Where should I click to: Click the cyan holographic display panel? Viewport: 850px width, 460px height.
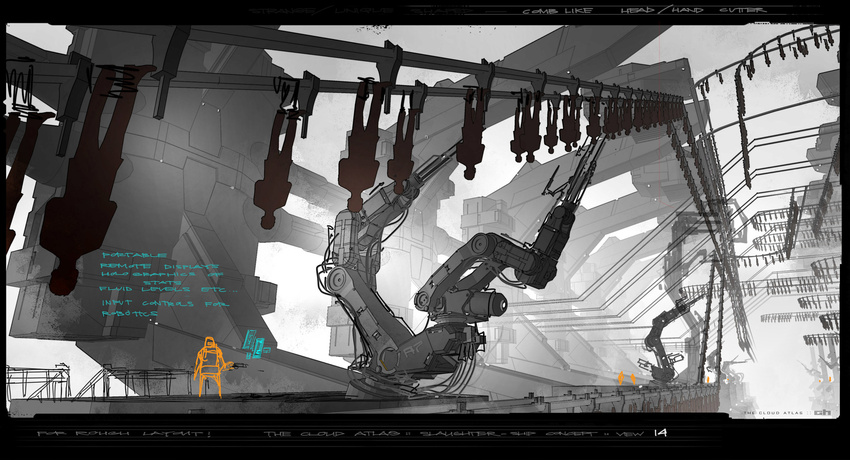click(x=255, y=345)
